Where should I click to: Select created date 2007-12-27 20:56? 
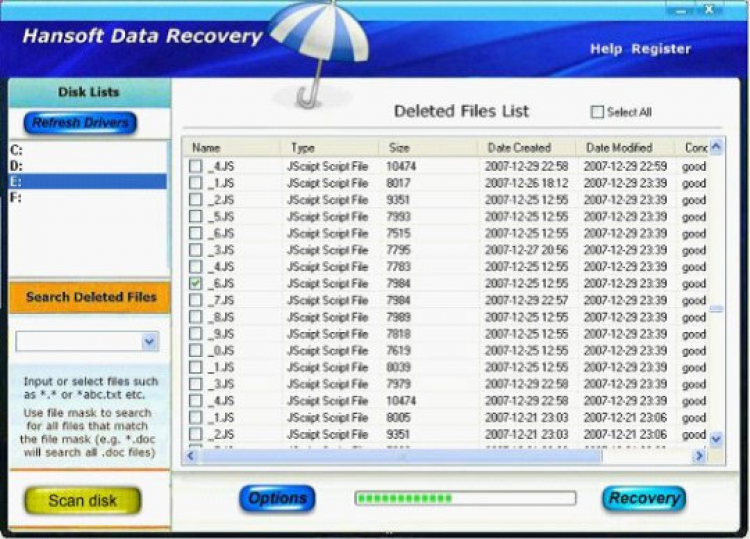527,250
